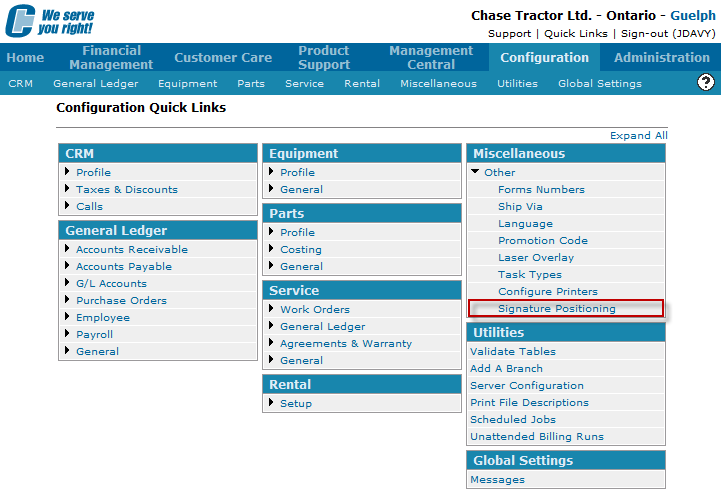
Task: Expand G/L Accounts arrow
Action: click(67, 283)
